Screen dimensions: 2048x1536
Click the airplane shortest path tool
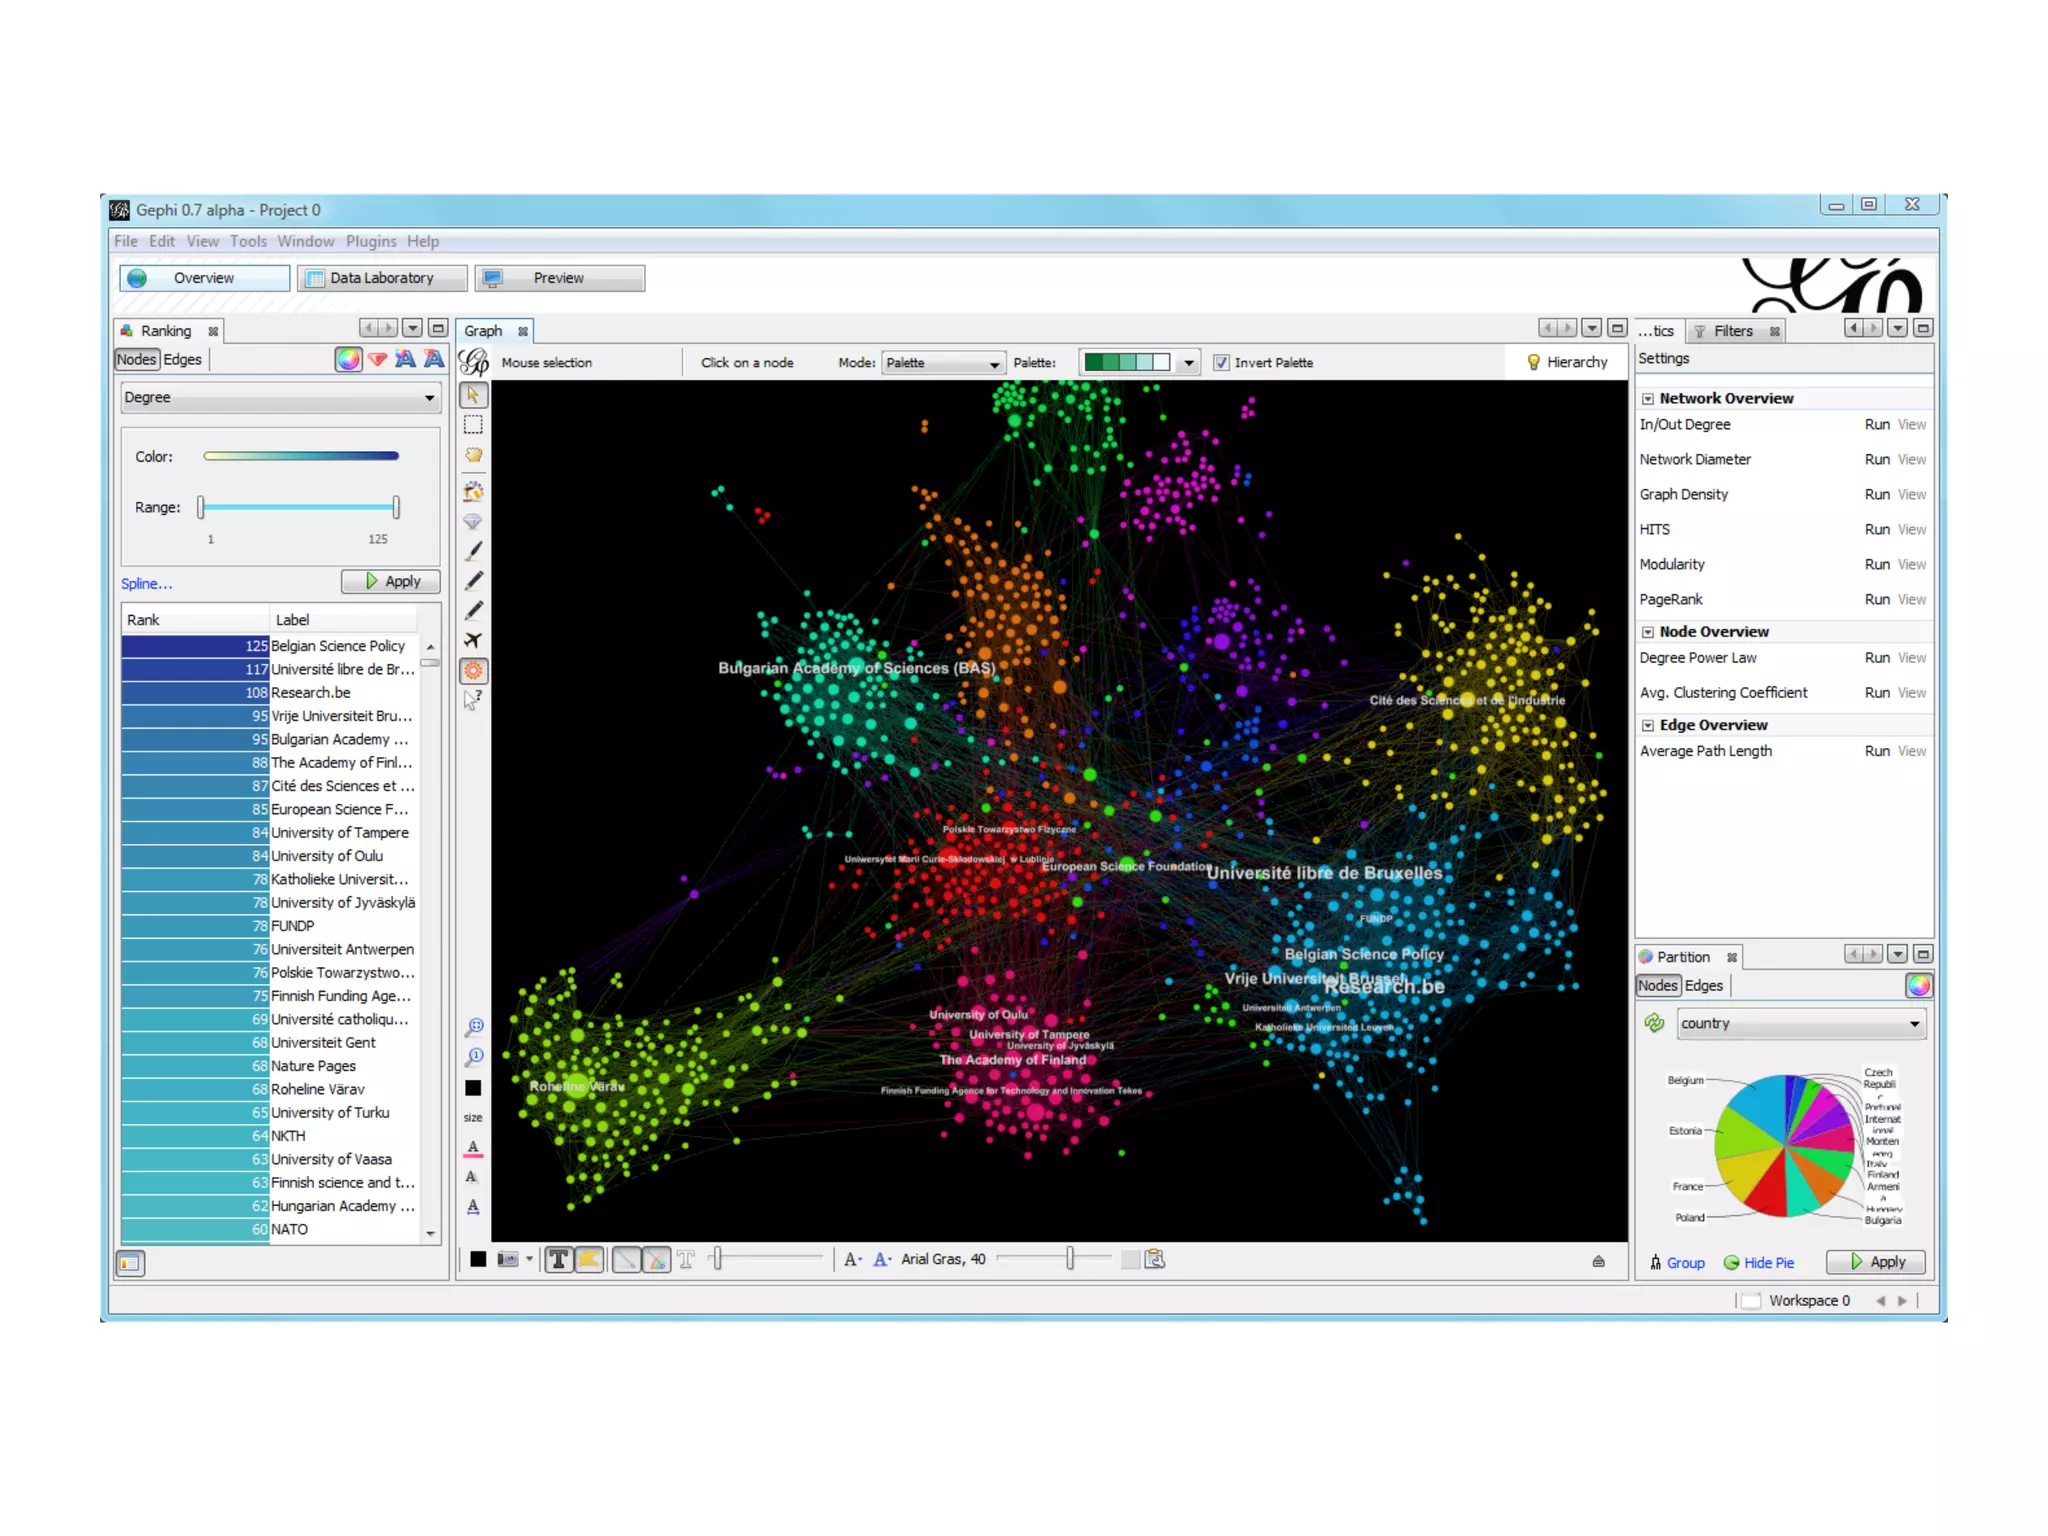tap(473, 640)
